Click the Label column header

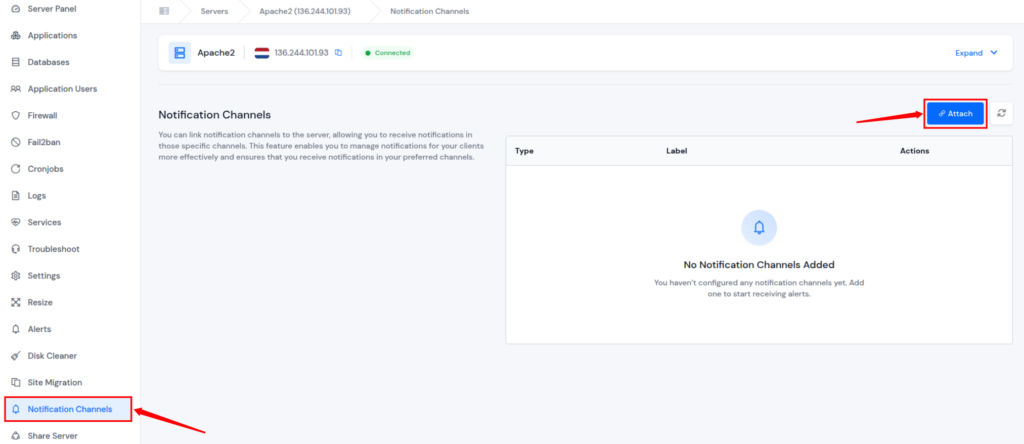click(677, 151)
